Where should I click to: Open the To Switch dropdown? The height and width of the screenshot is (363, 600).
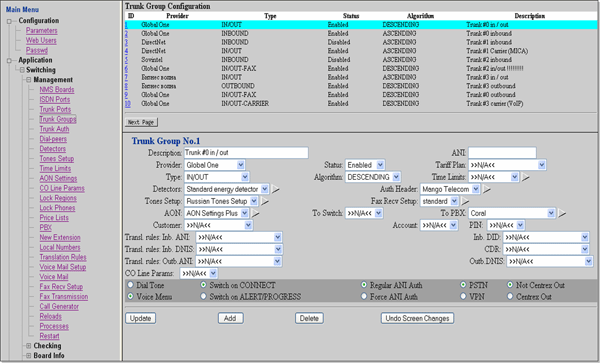click(x=364, y=213)
